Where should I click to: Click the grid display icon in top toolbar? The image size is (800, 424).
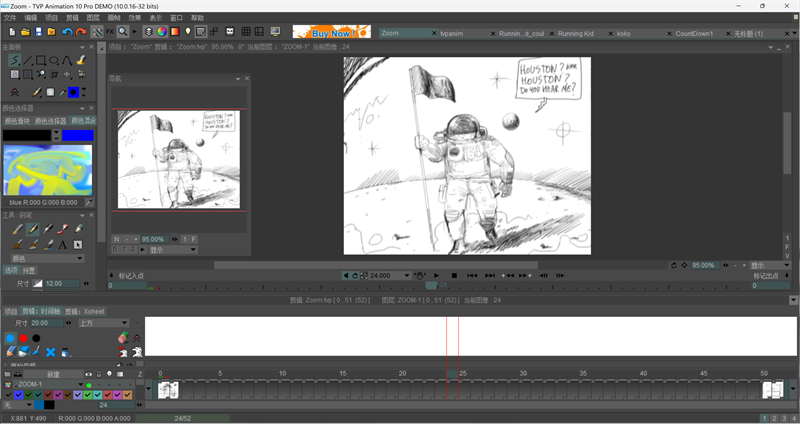pos(246,32)
